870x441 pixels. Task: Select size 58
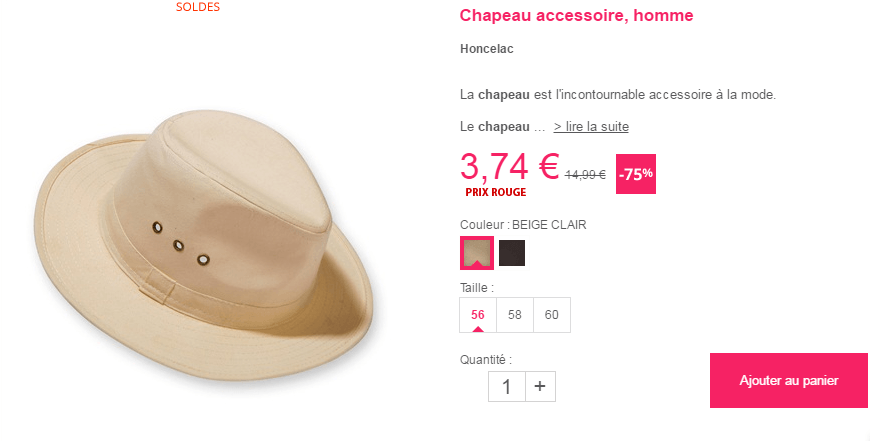[515, 315]
